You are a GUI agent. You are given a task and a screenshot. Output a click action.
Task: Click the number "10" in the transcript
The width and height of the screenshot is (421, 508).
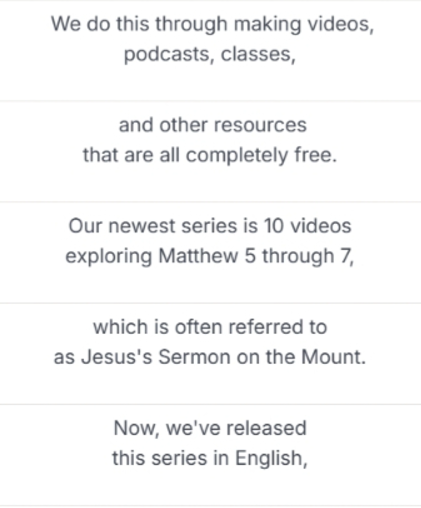pyautogui.click(x=273, y=226)
